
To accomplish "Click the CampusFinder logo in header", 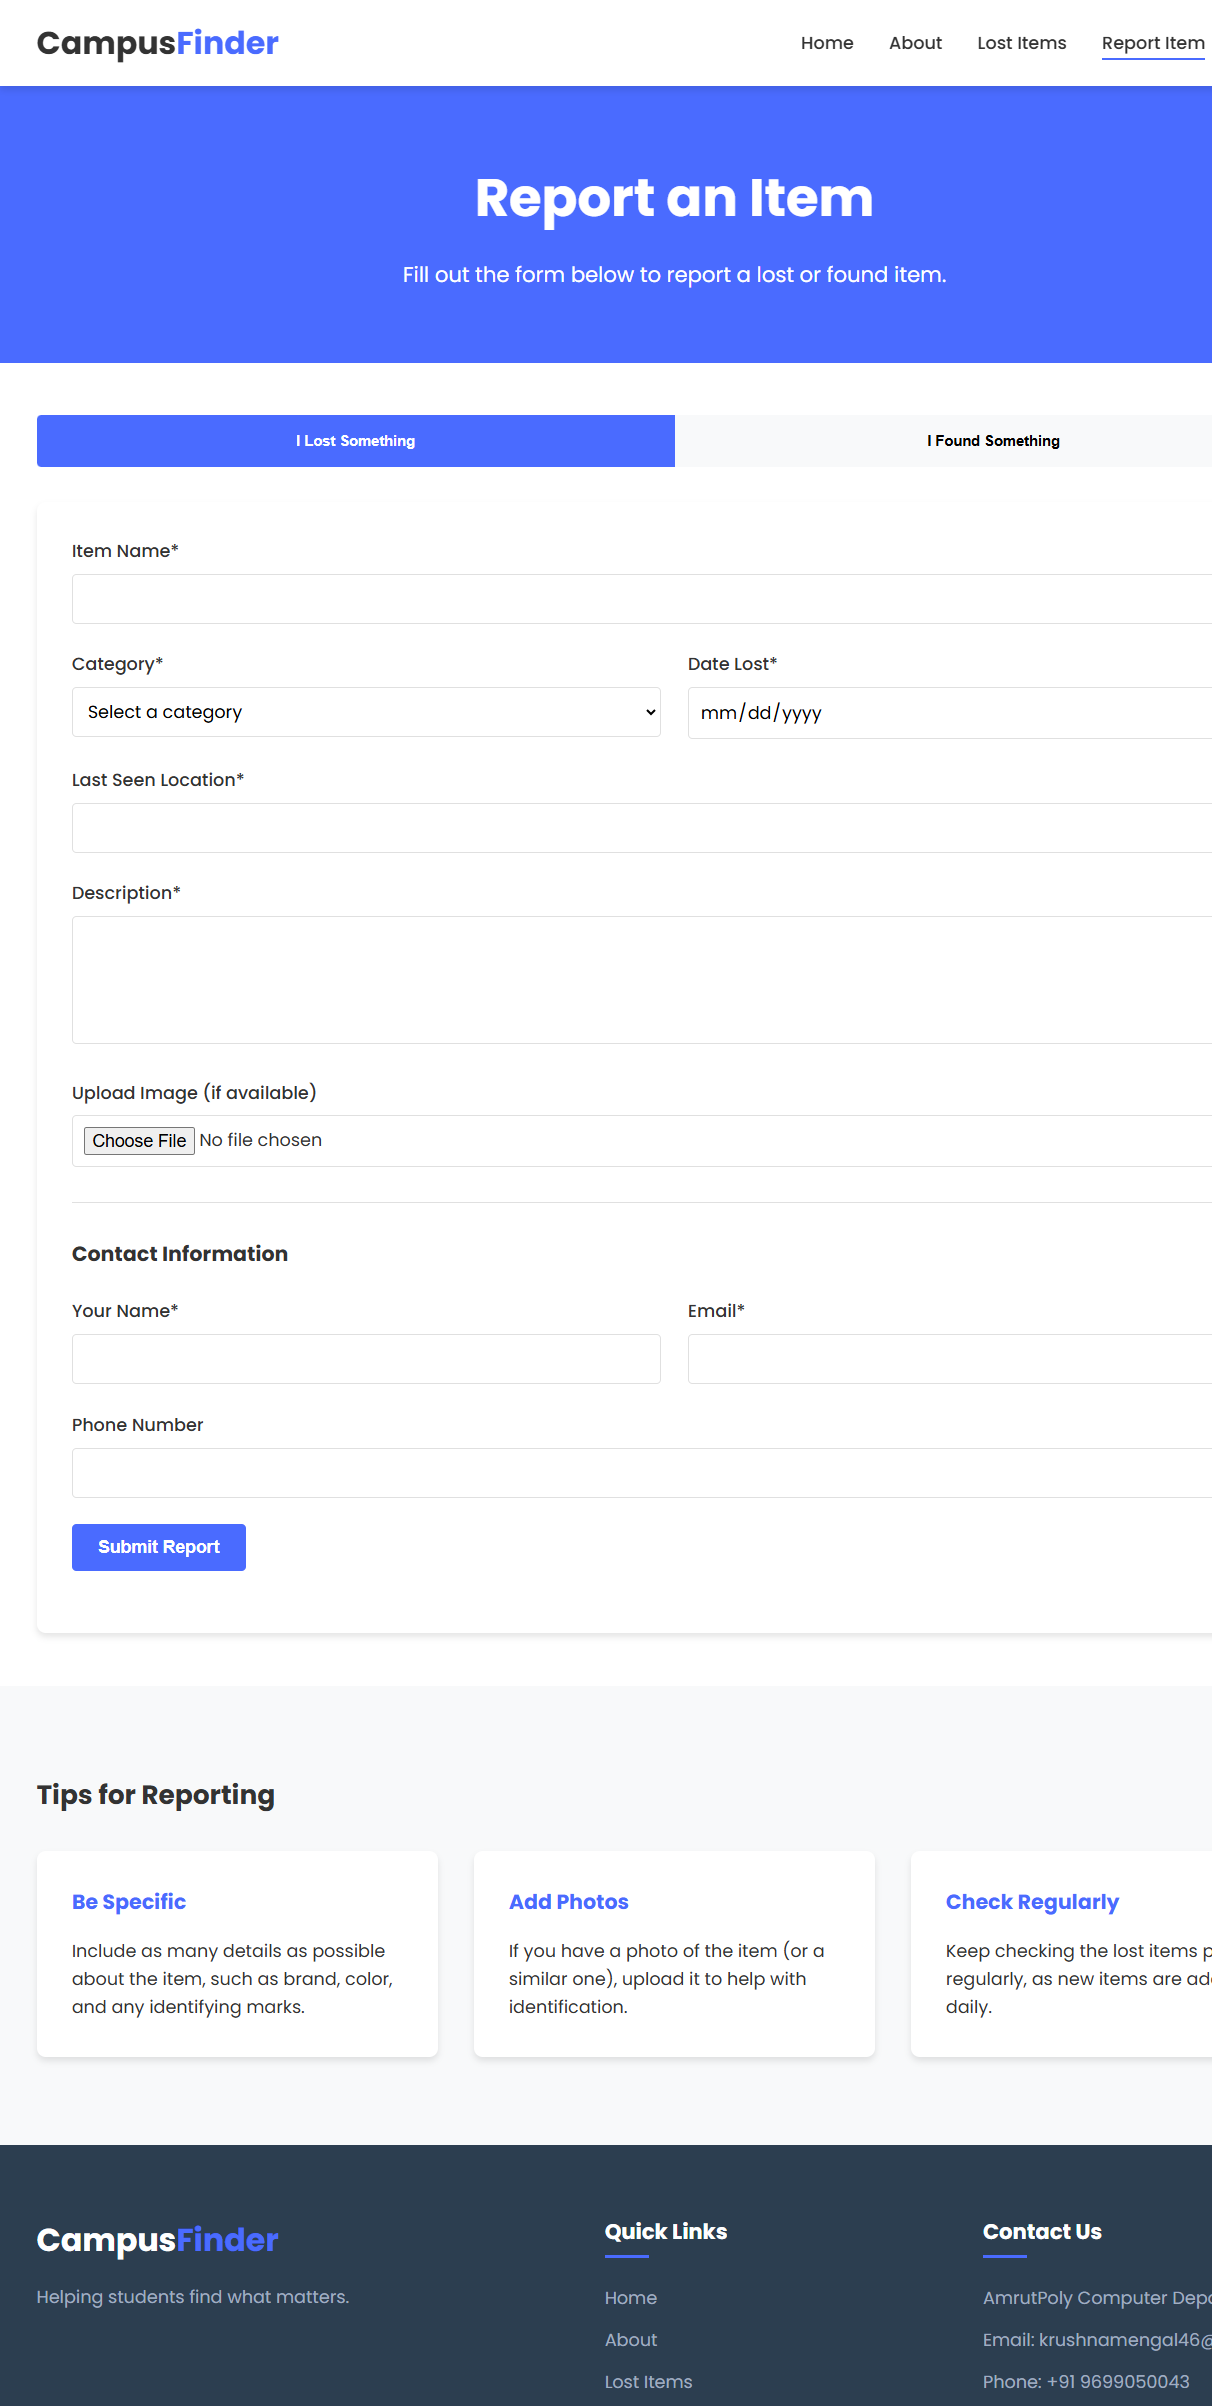I will [157, 43].
